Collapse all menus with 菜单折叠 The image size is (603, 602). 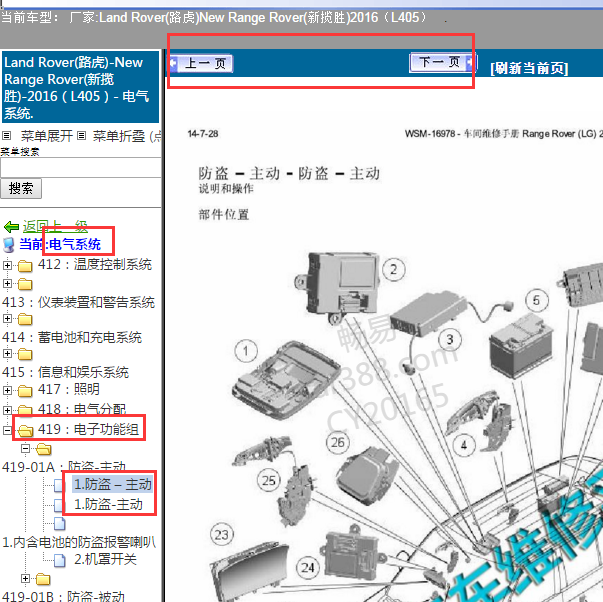tap(119, 136)
